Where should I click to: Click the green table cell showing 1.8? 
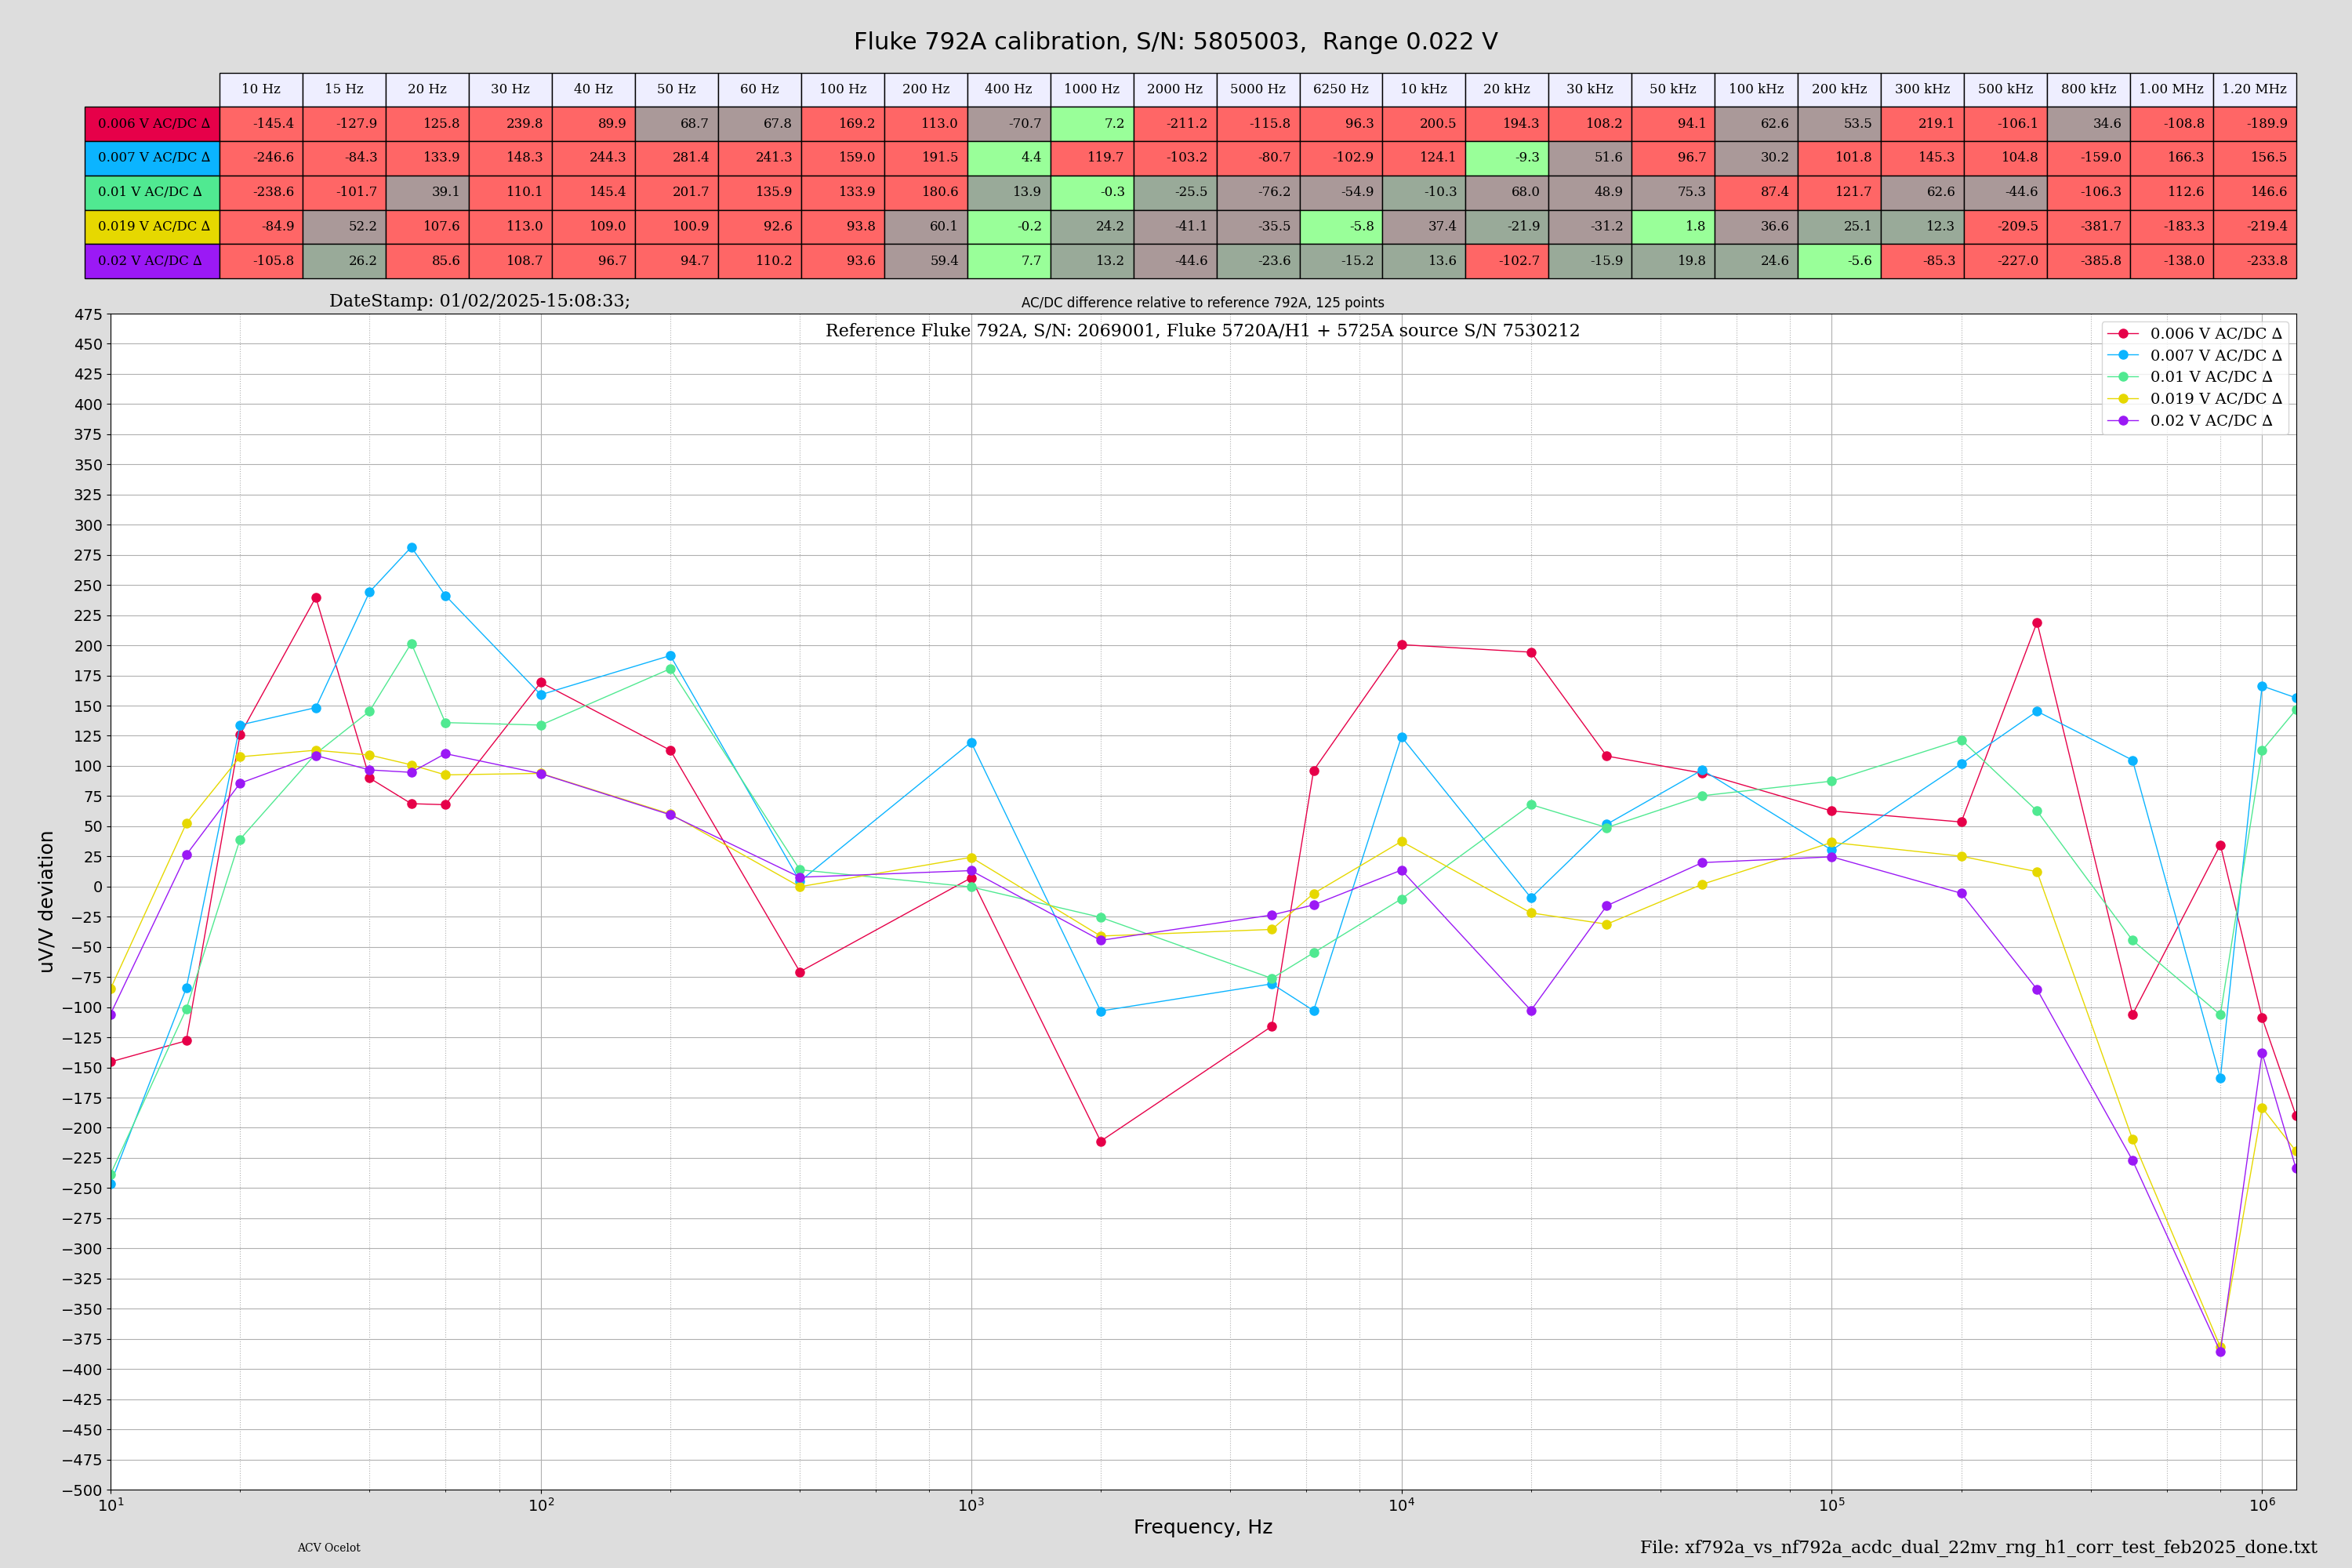tap(1673, 227)
